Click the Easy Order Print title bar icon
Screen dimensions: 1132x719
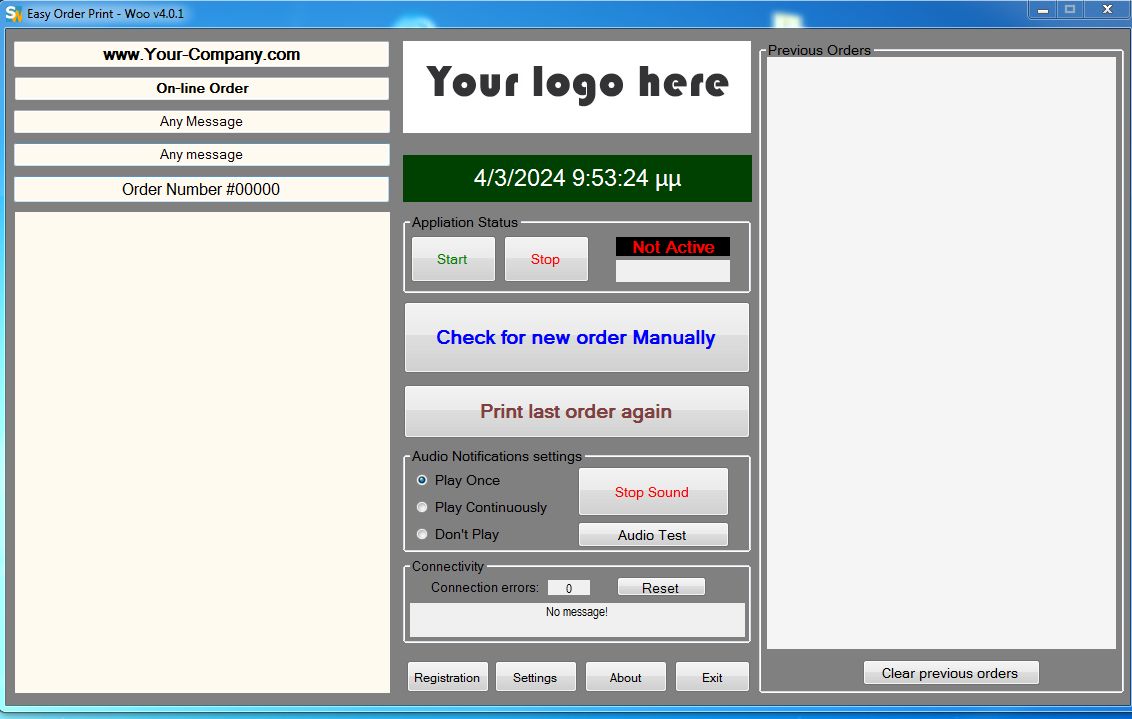click(x=12, y=11)
